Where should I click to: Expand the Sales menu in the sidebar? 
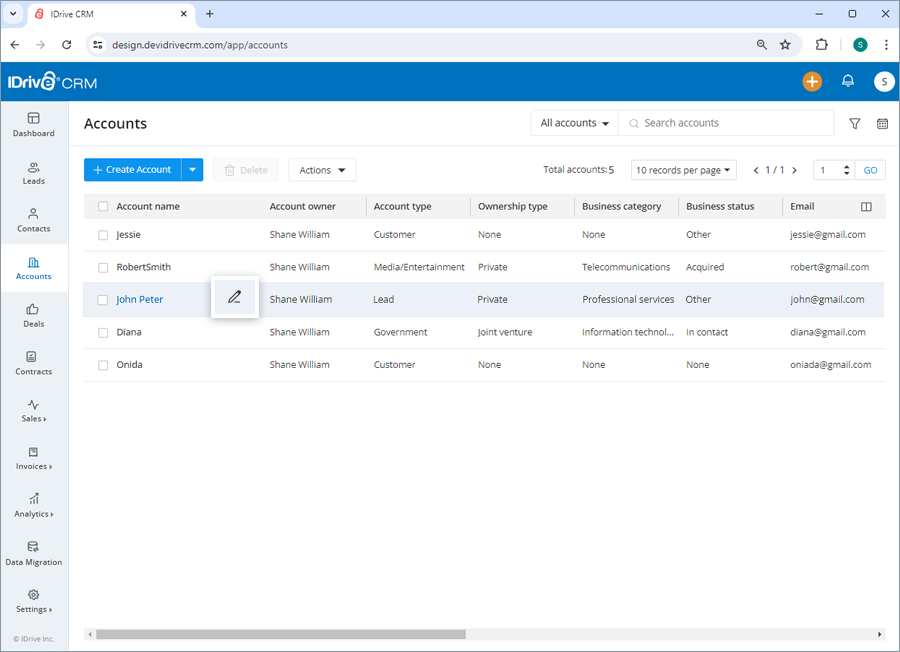[x=33, y=412]
